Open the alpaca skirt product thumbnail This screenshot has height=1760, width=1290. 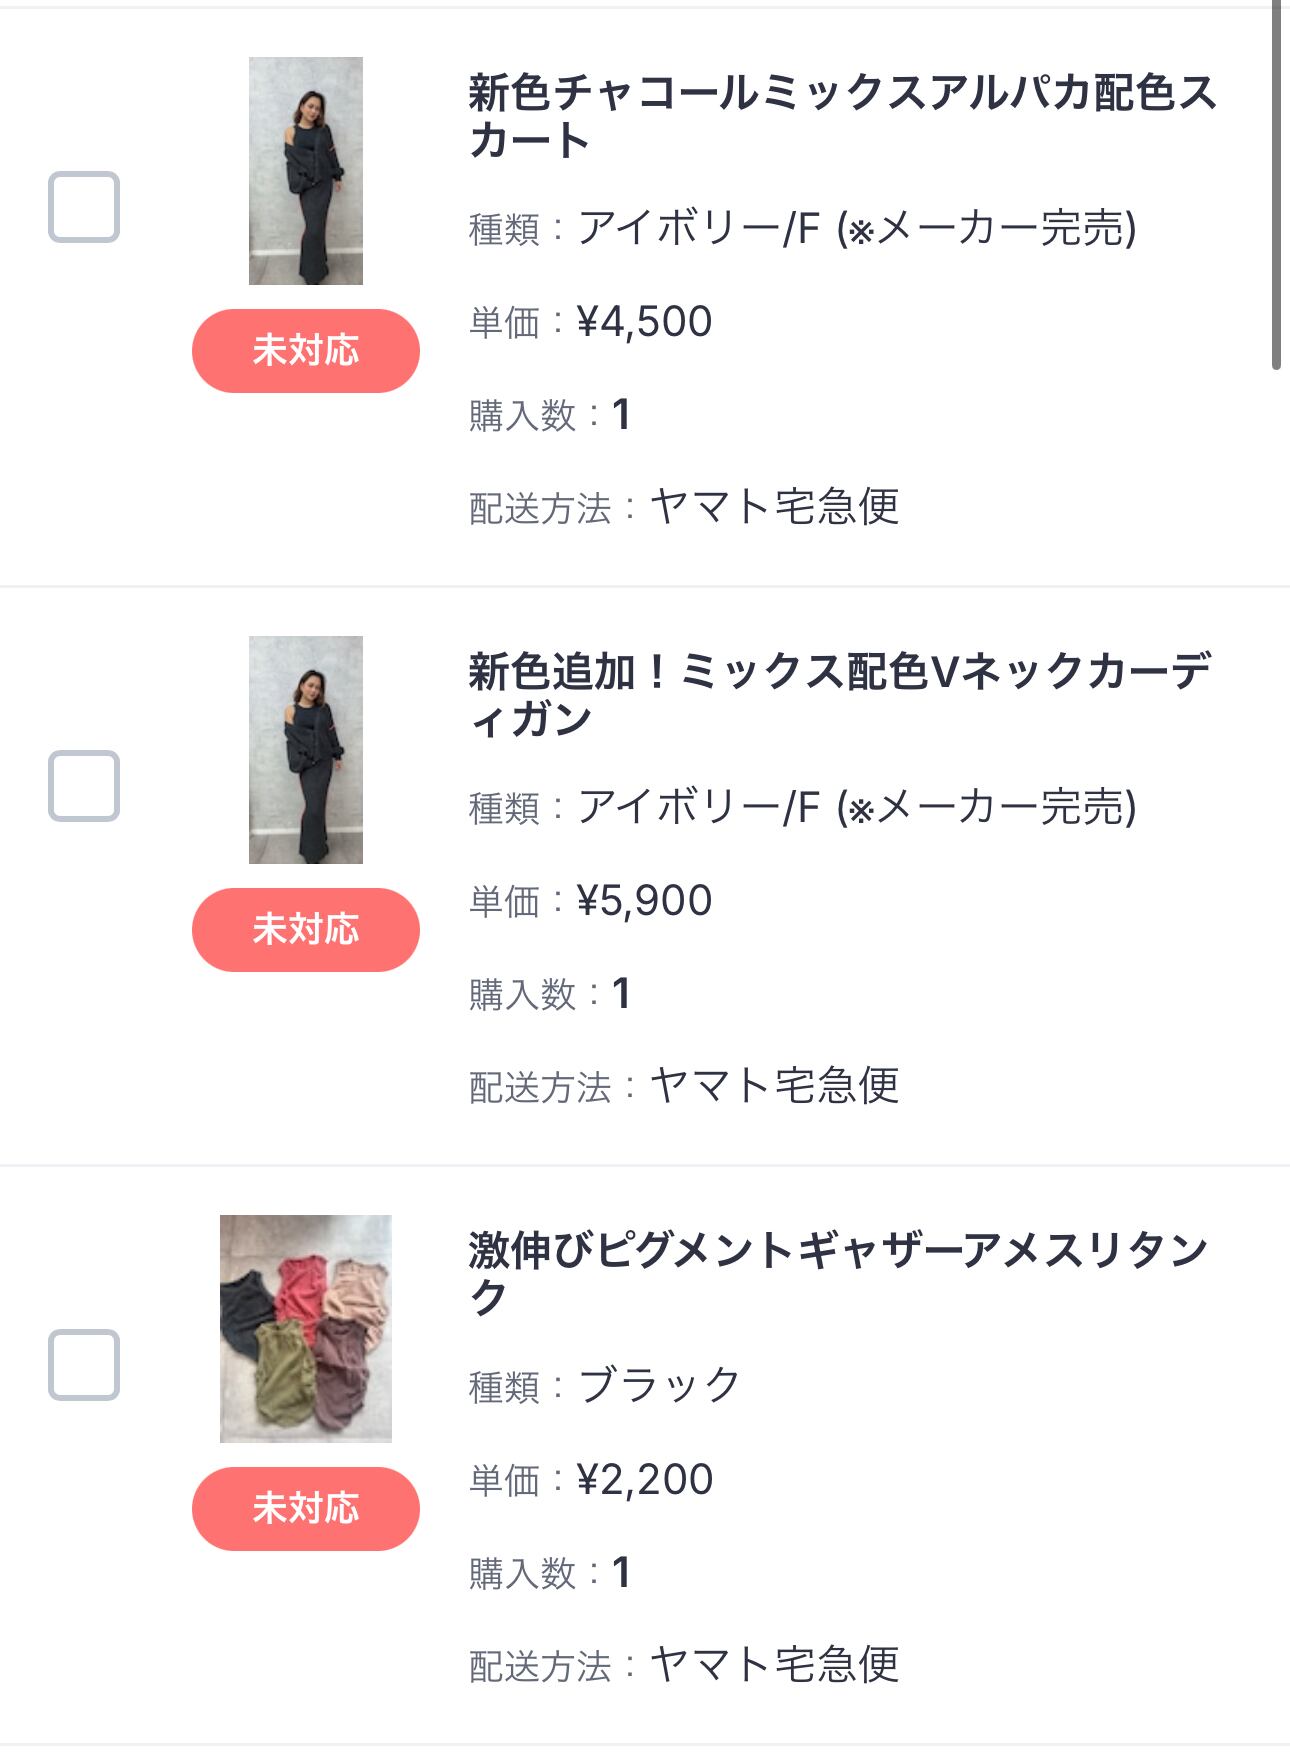(x=305, y=171)
